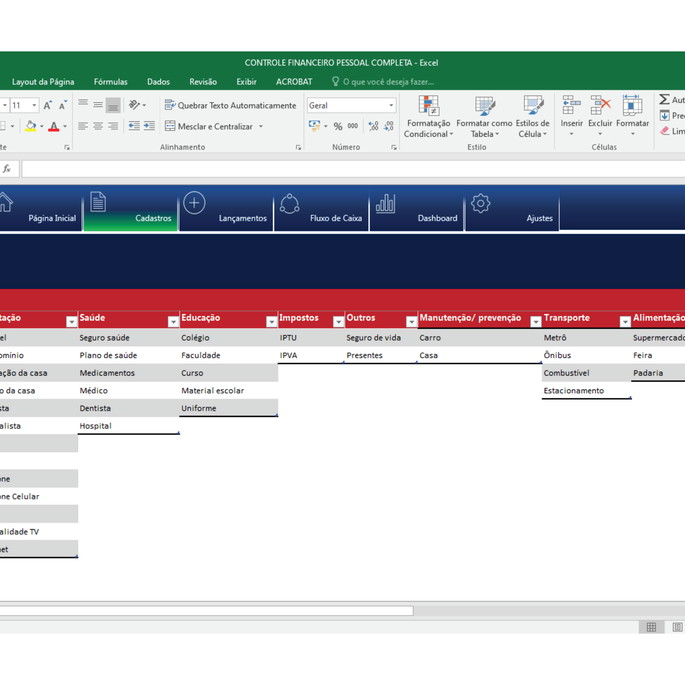Select the 'Plano de saúde' cell

click(x=128, y=355)
